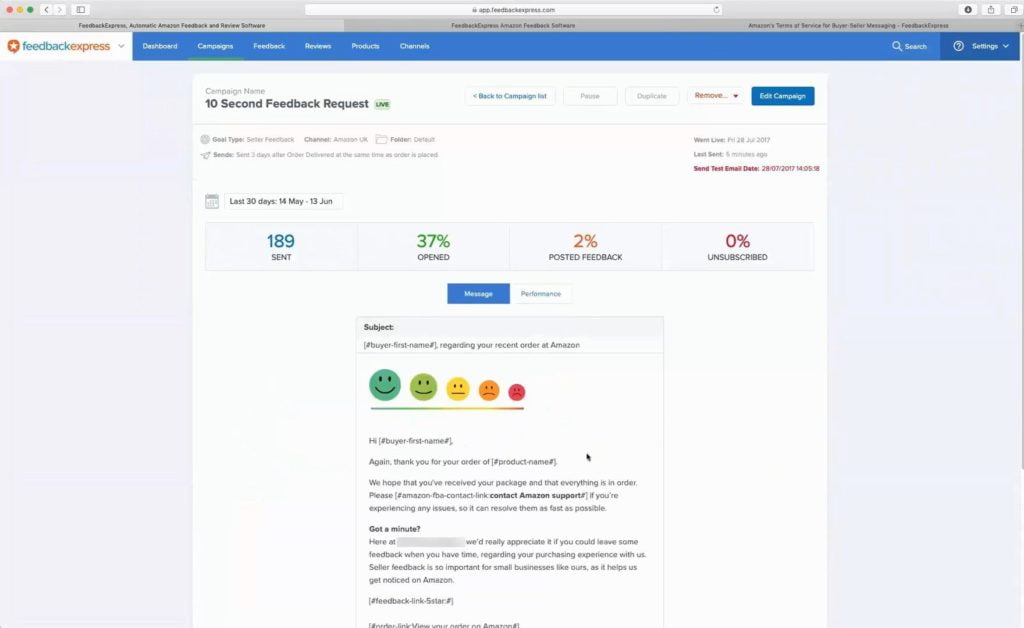Click the Safari downloads icon
This screenshot has width=1024, height=628.
click(968, 10)
